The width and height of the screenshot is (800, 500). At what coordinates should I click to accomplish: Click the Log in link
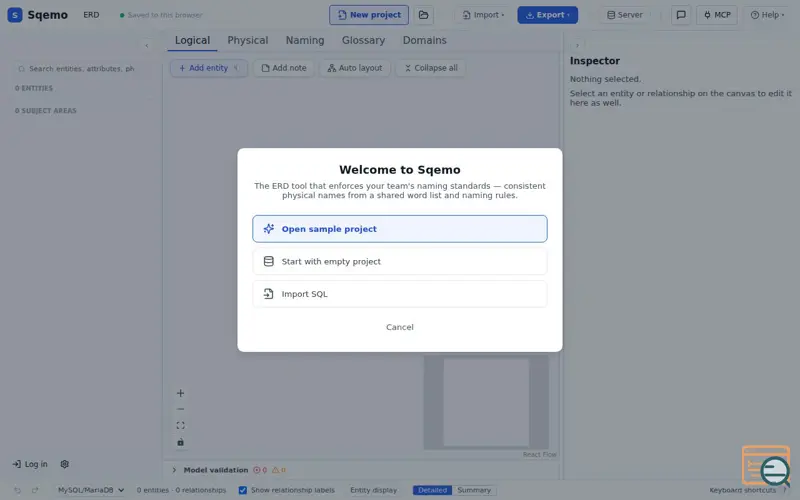30,464
